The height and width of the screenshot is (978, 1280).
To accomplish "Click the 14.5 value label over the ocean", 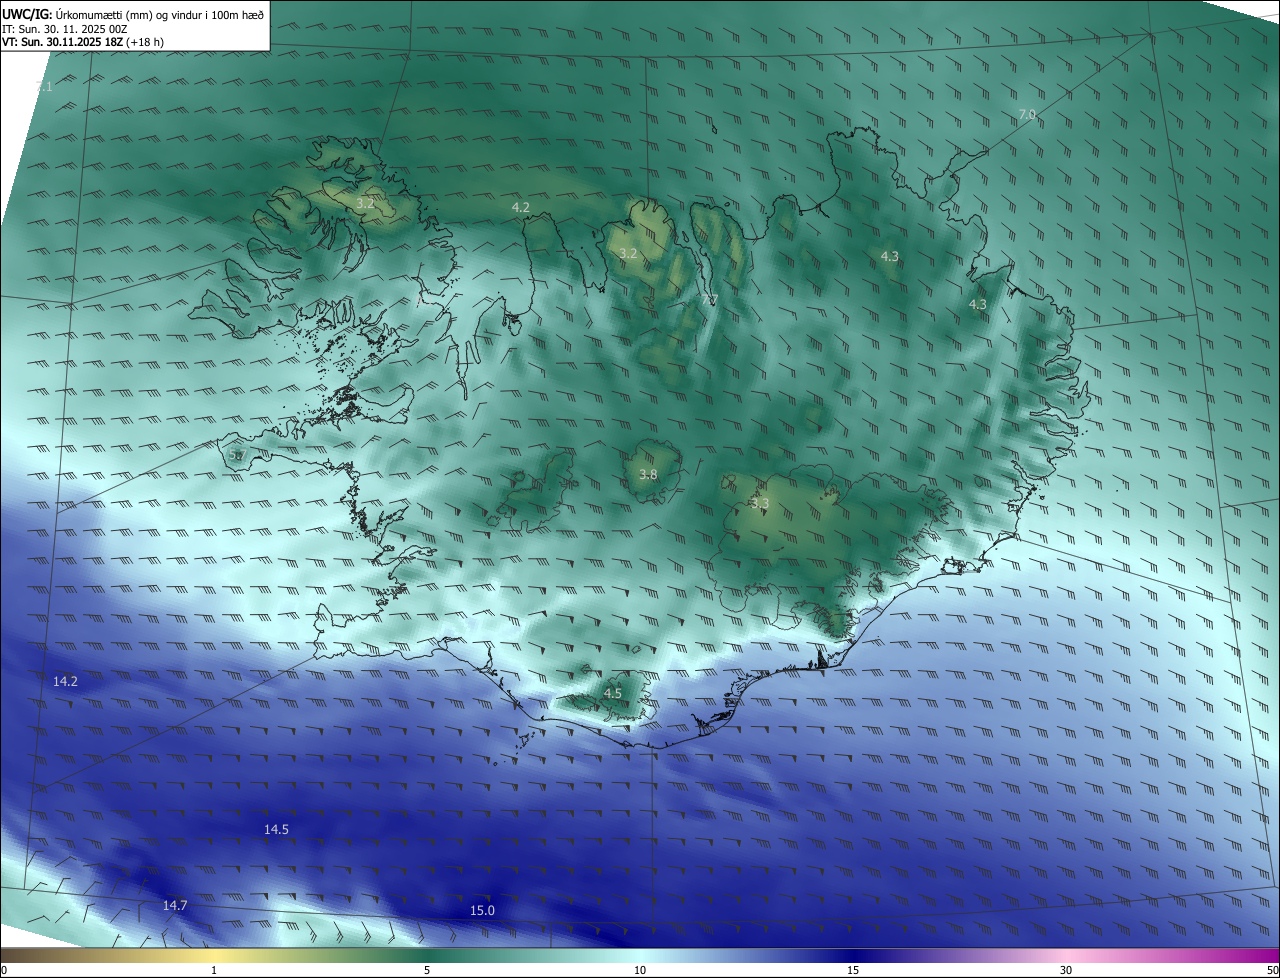I will 276,829.
